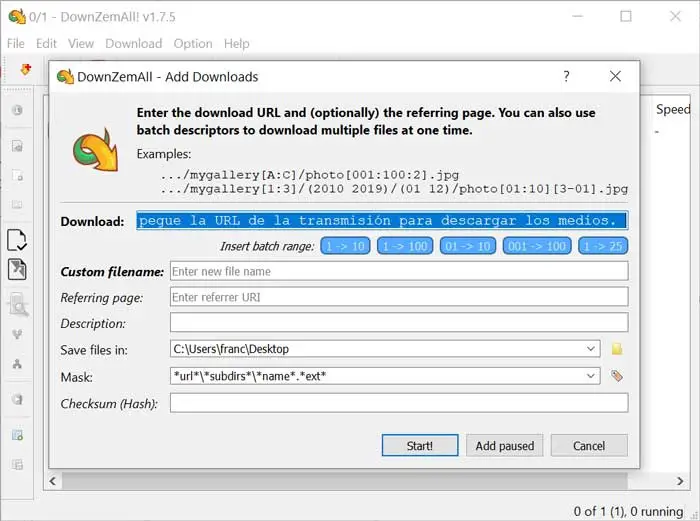Click the add download toolbar icon with red plus
700x521 pixels.
click(26, 70)
